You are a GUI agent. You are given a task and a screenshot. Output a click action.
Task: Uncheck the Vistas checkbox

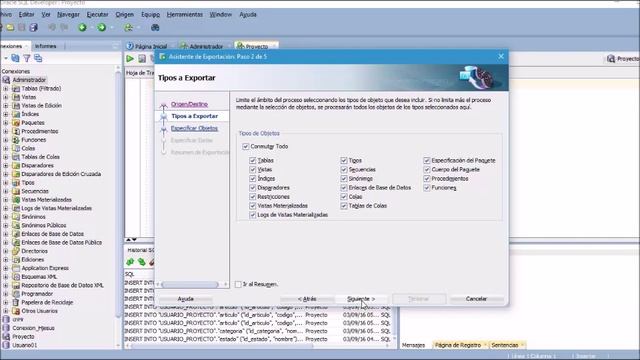tap(253, 169)
